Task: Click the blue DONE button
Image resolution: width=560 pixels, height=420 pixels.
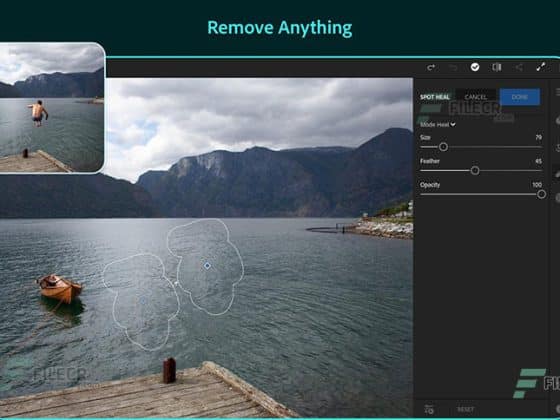Action: pos(520,97)
